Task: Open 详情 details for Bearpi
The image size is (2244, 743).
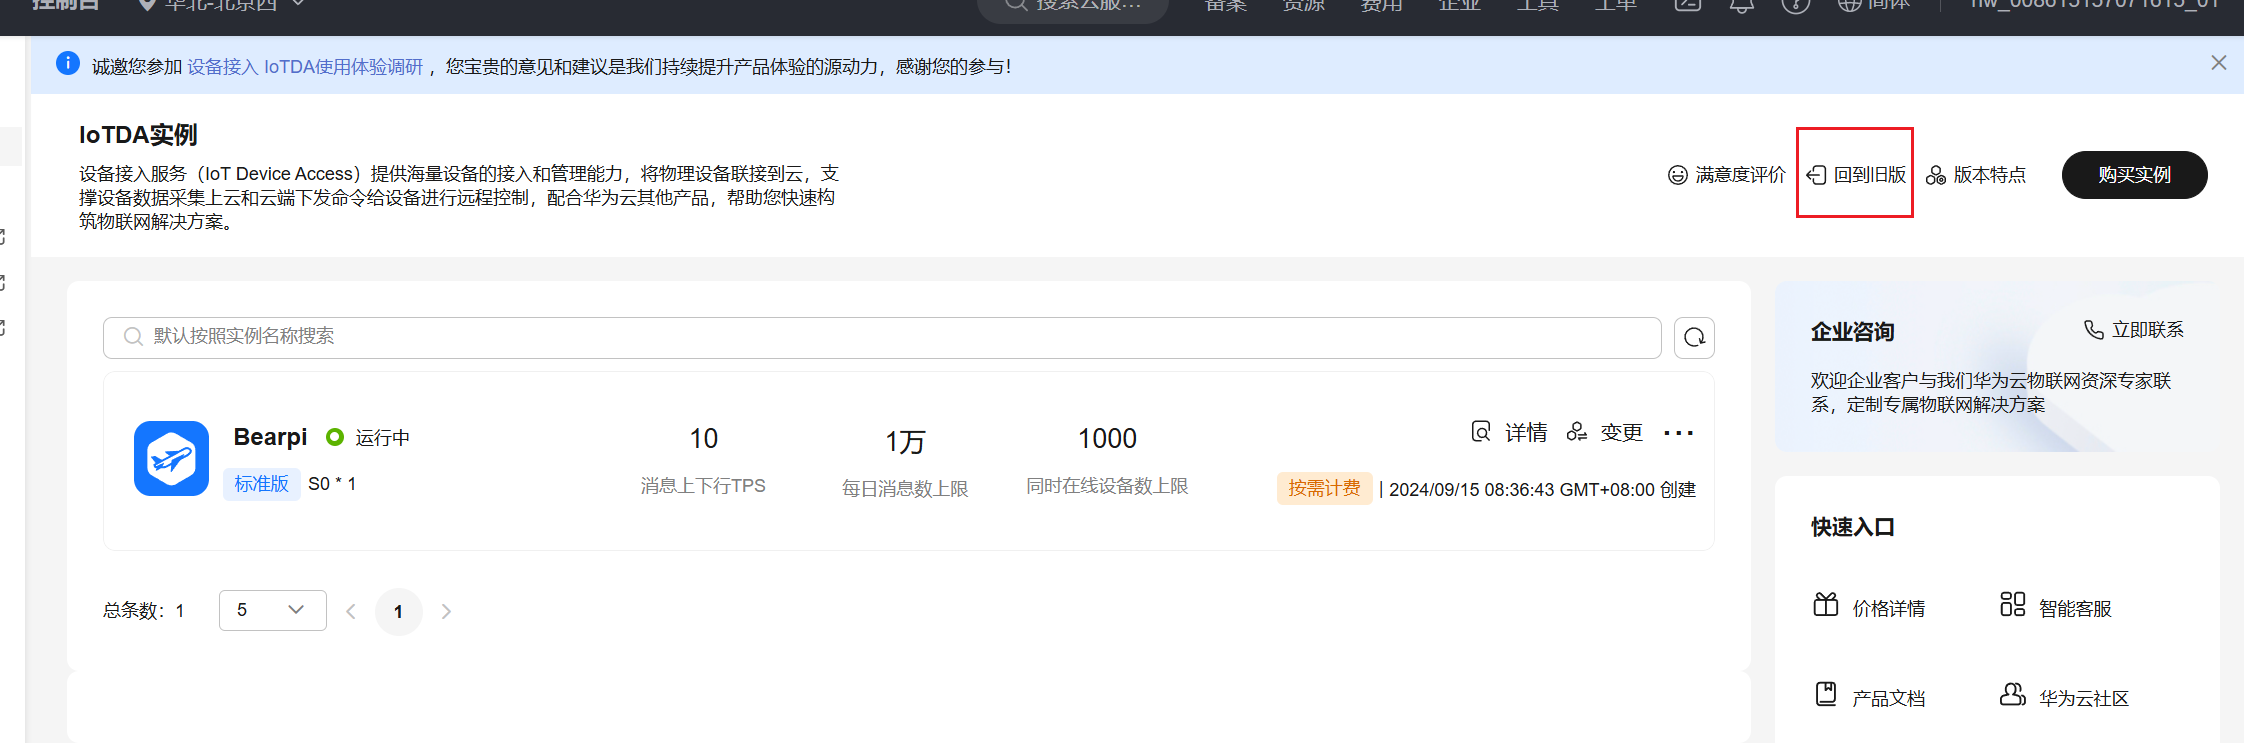Action: point(1526,433)
